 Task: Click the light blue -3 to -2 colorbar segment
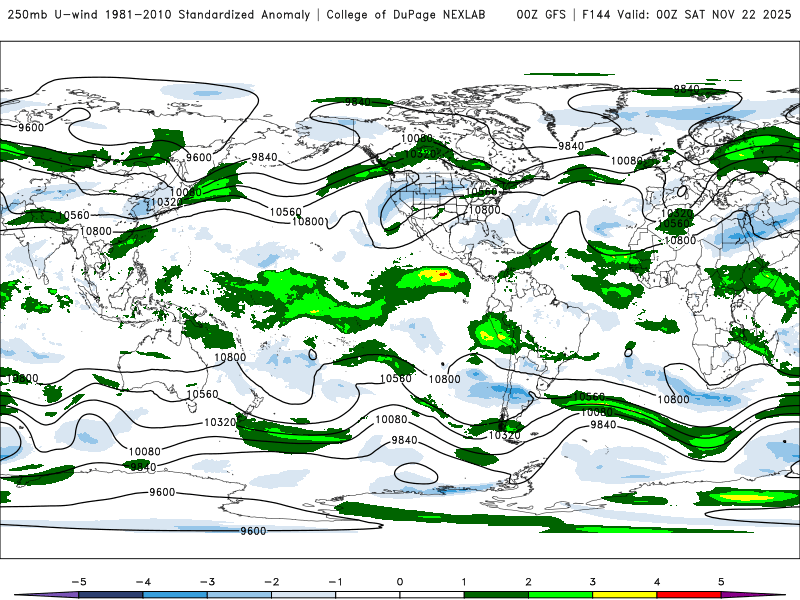tap(239, 595)
